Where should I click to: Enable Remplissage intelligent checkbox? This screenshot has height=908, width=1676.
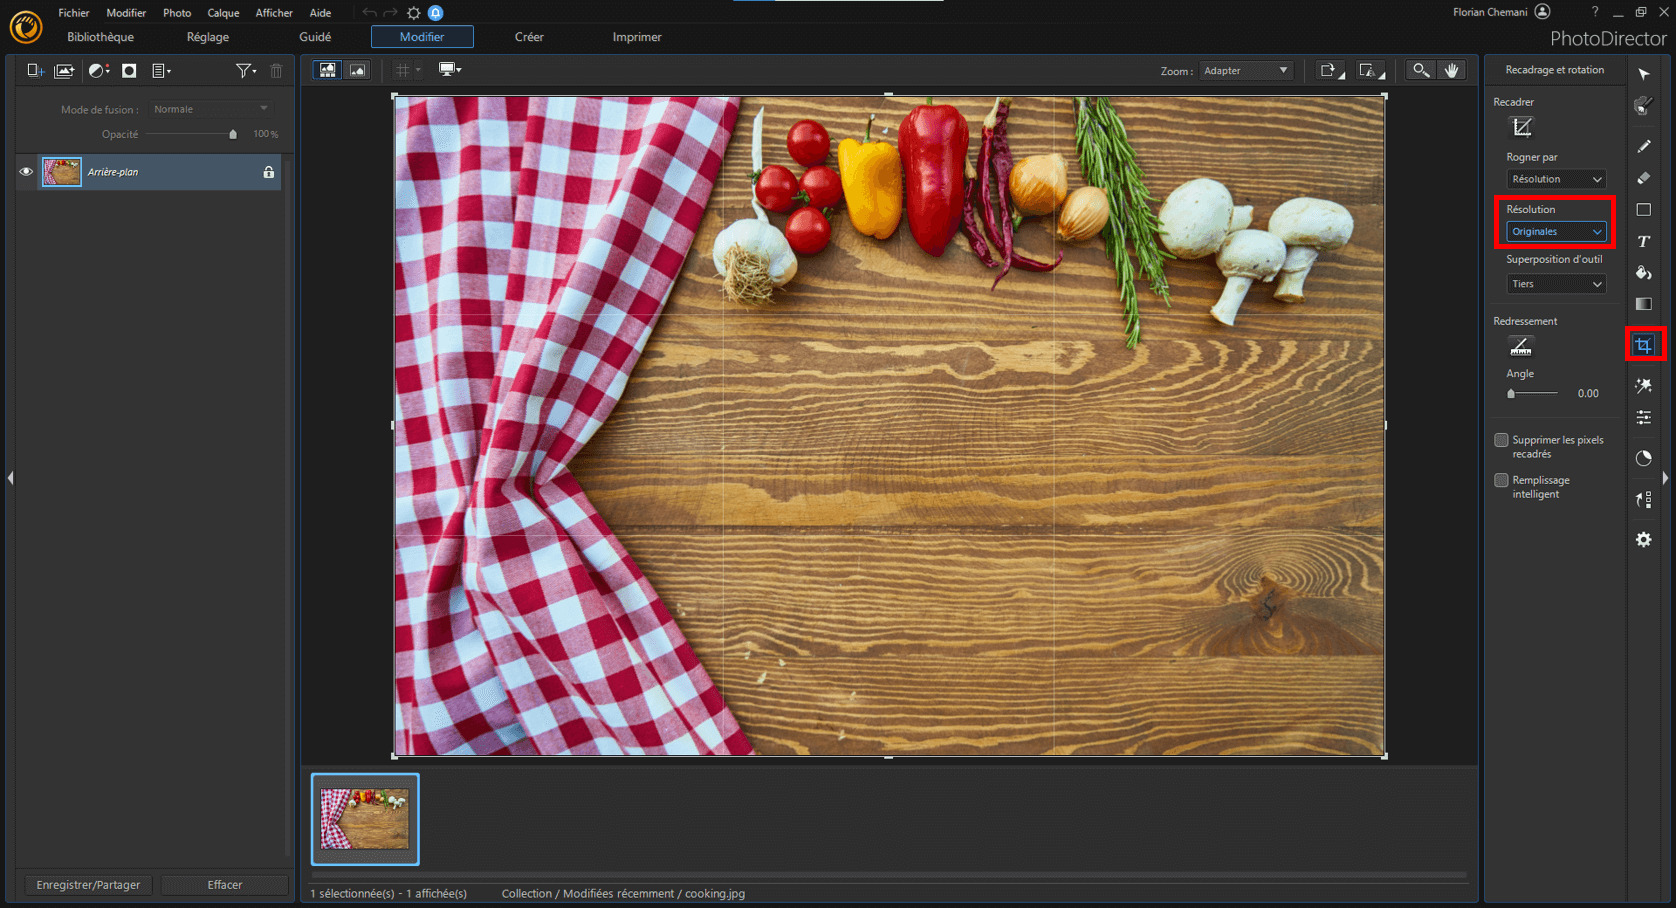pyautogui.click(x=1501, y=481)
